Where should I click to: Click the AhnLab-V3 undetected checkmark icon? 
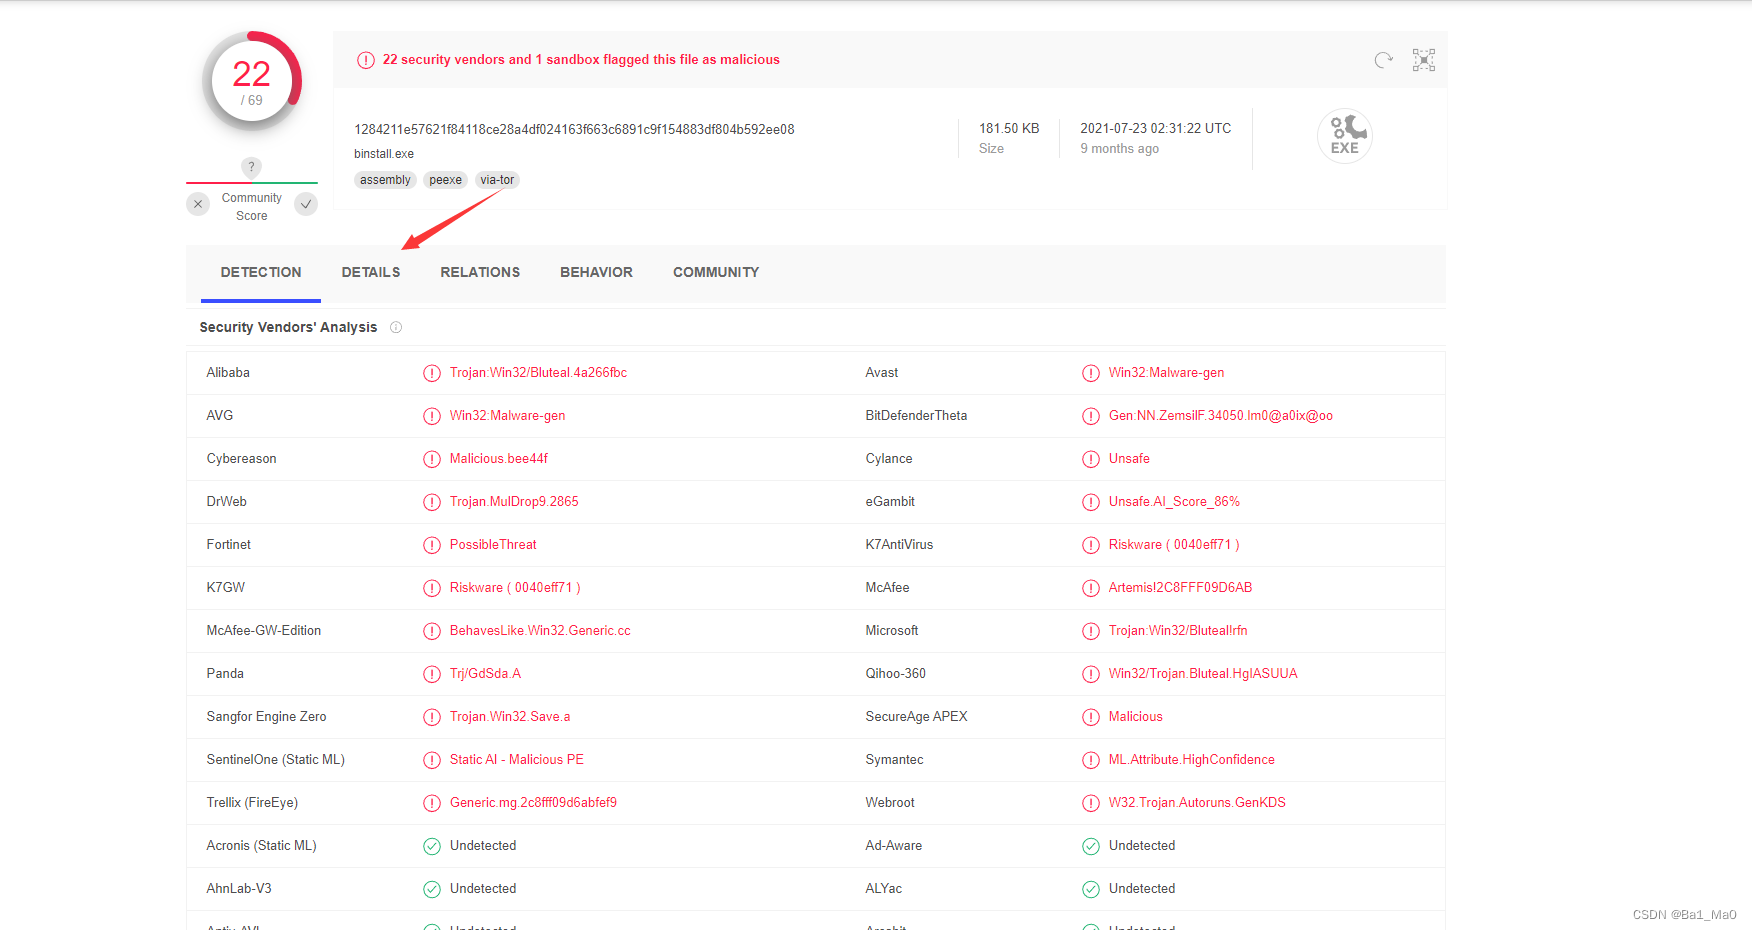click(x=432, y=889)
